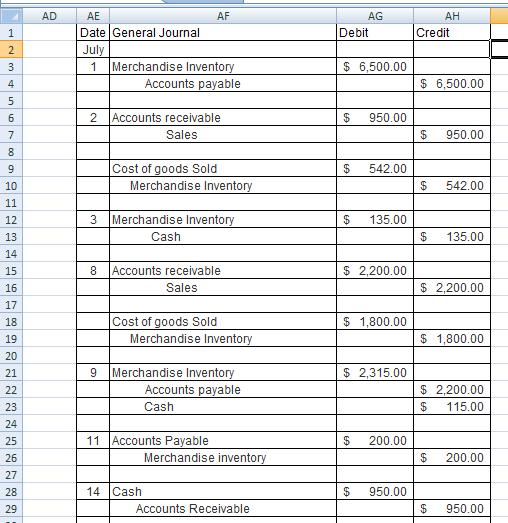Click date cell '1' in row 3

93,67
